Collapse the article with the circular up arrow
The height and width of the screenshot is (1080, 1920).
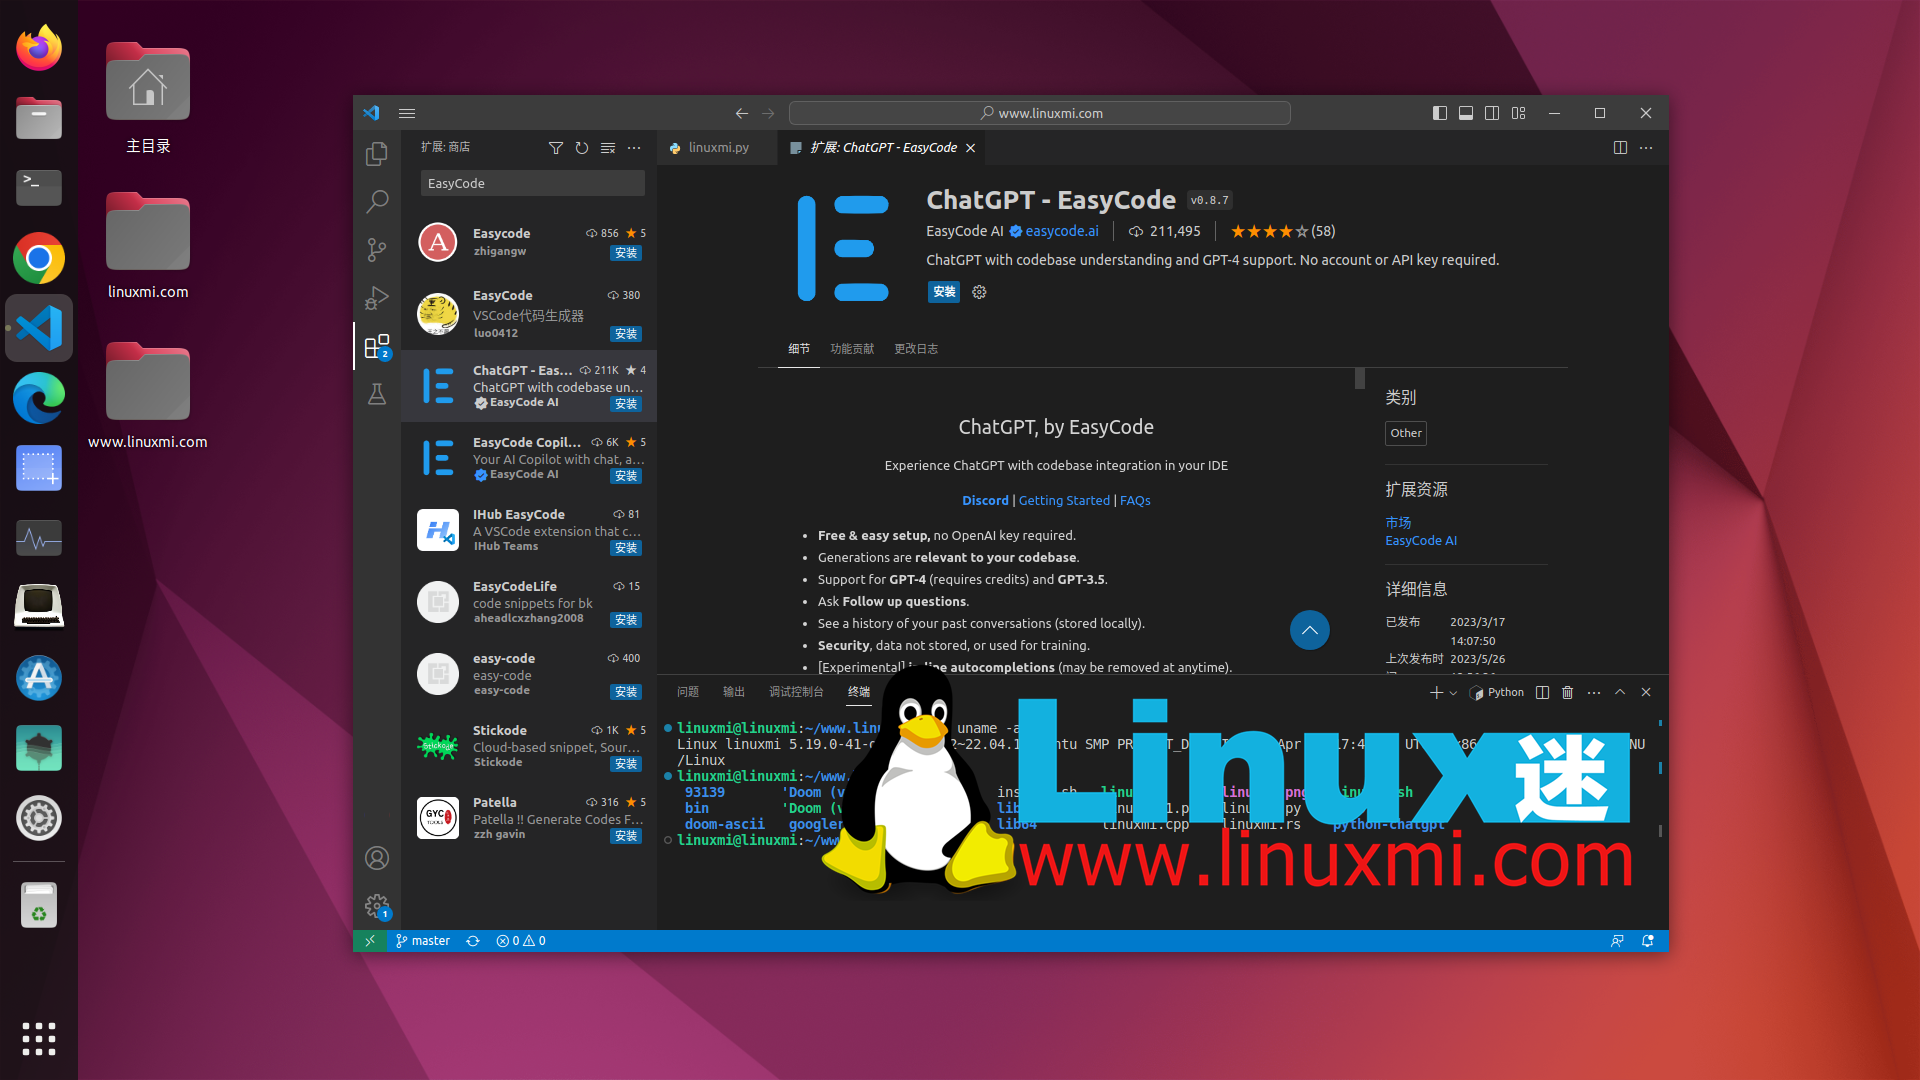click(1310, 630)
